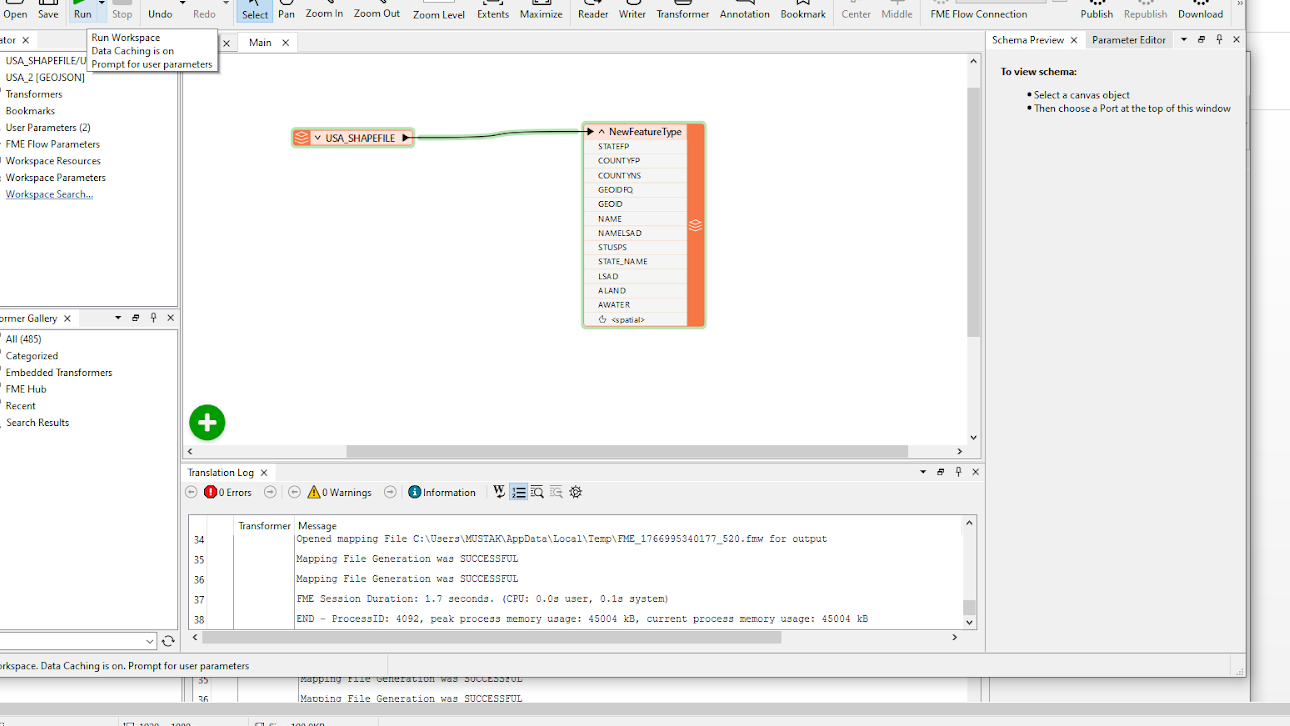Image resolution: width=1290 pixels, height=726 pixels.
Task: Open the Workspace Search link
Action: coord(49,194)
